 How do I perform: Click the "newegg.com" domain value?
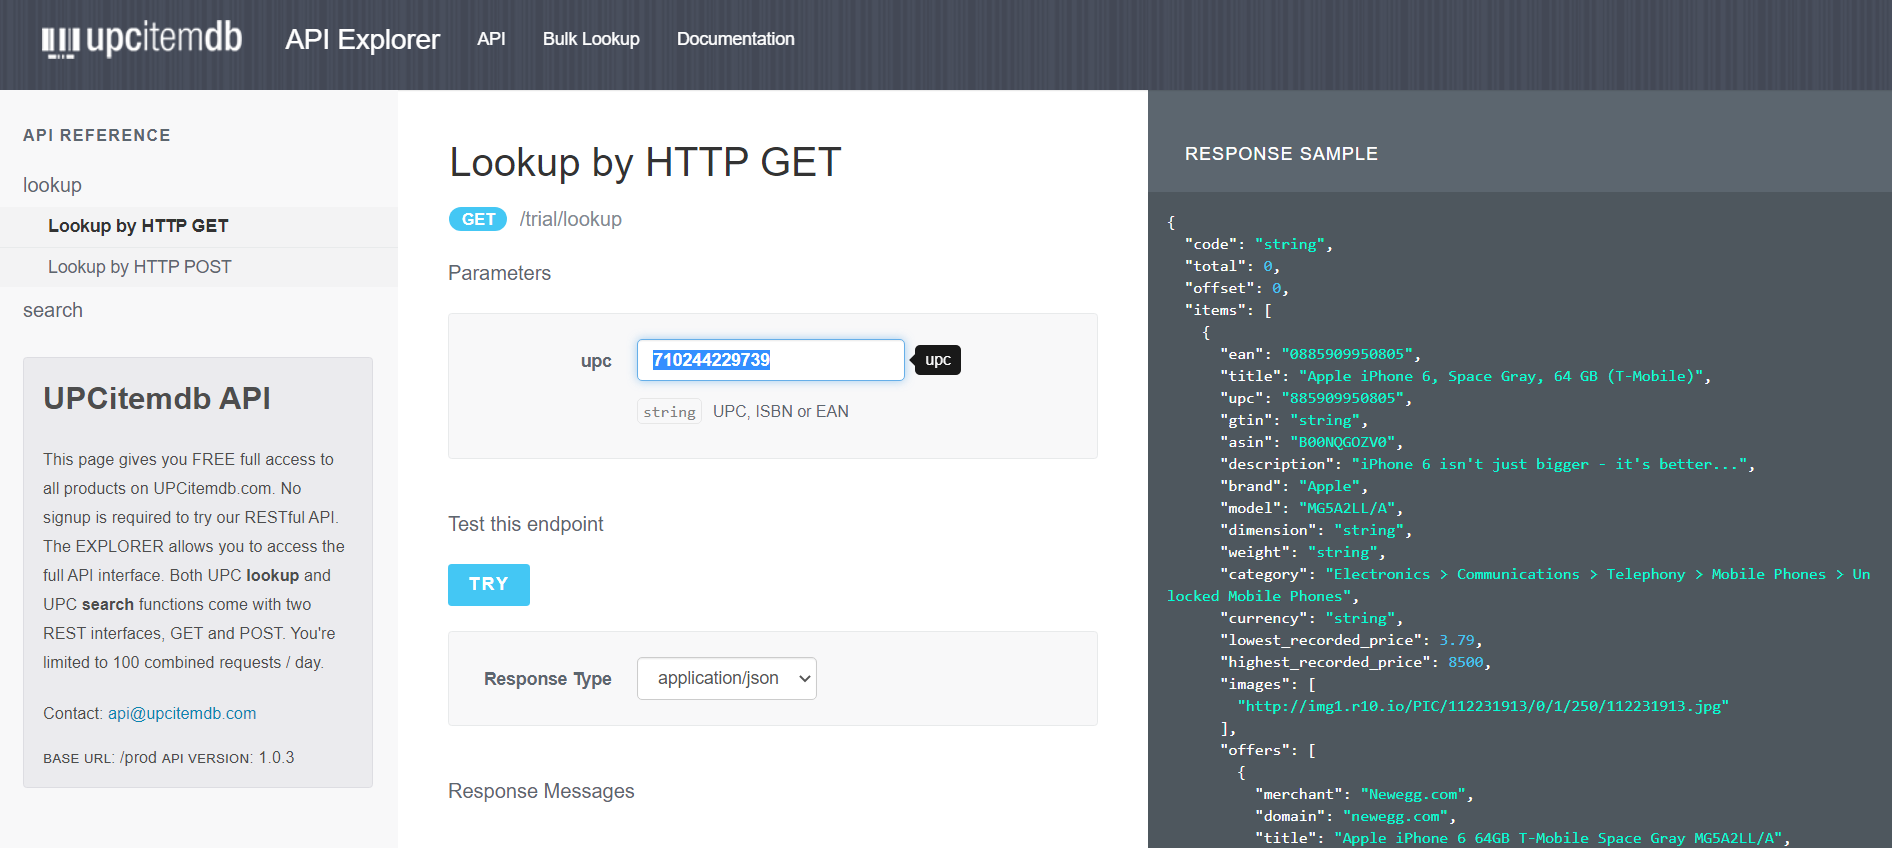pyautogui.click(x=1395, y=816)
